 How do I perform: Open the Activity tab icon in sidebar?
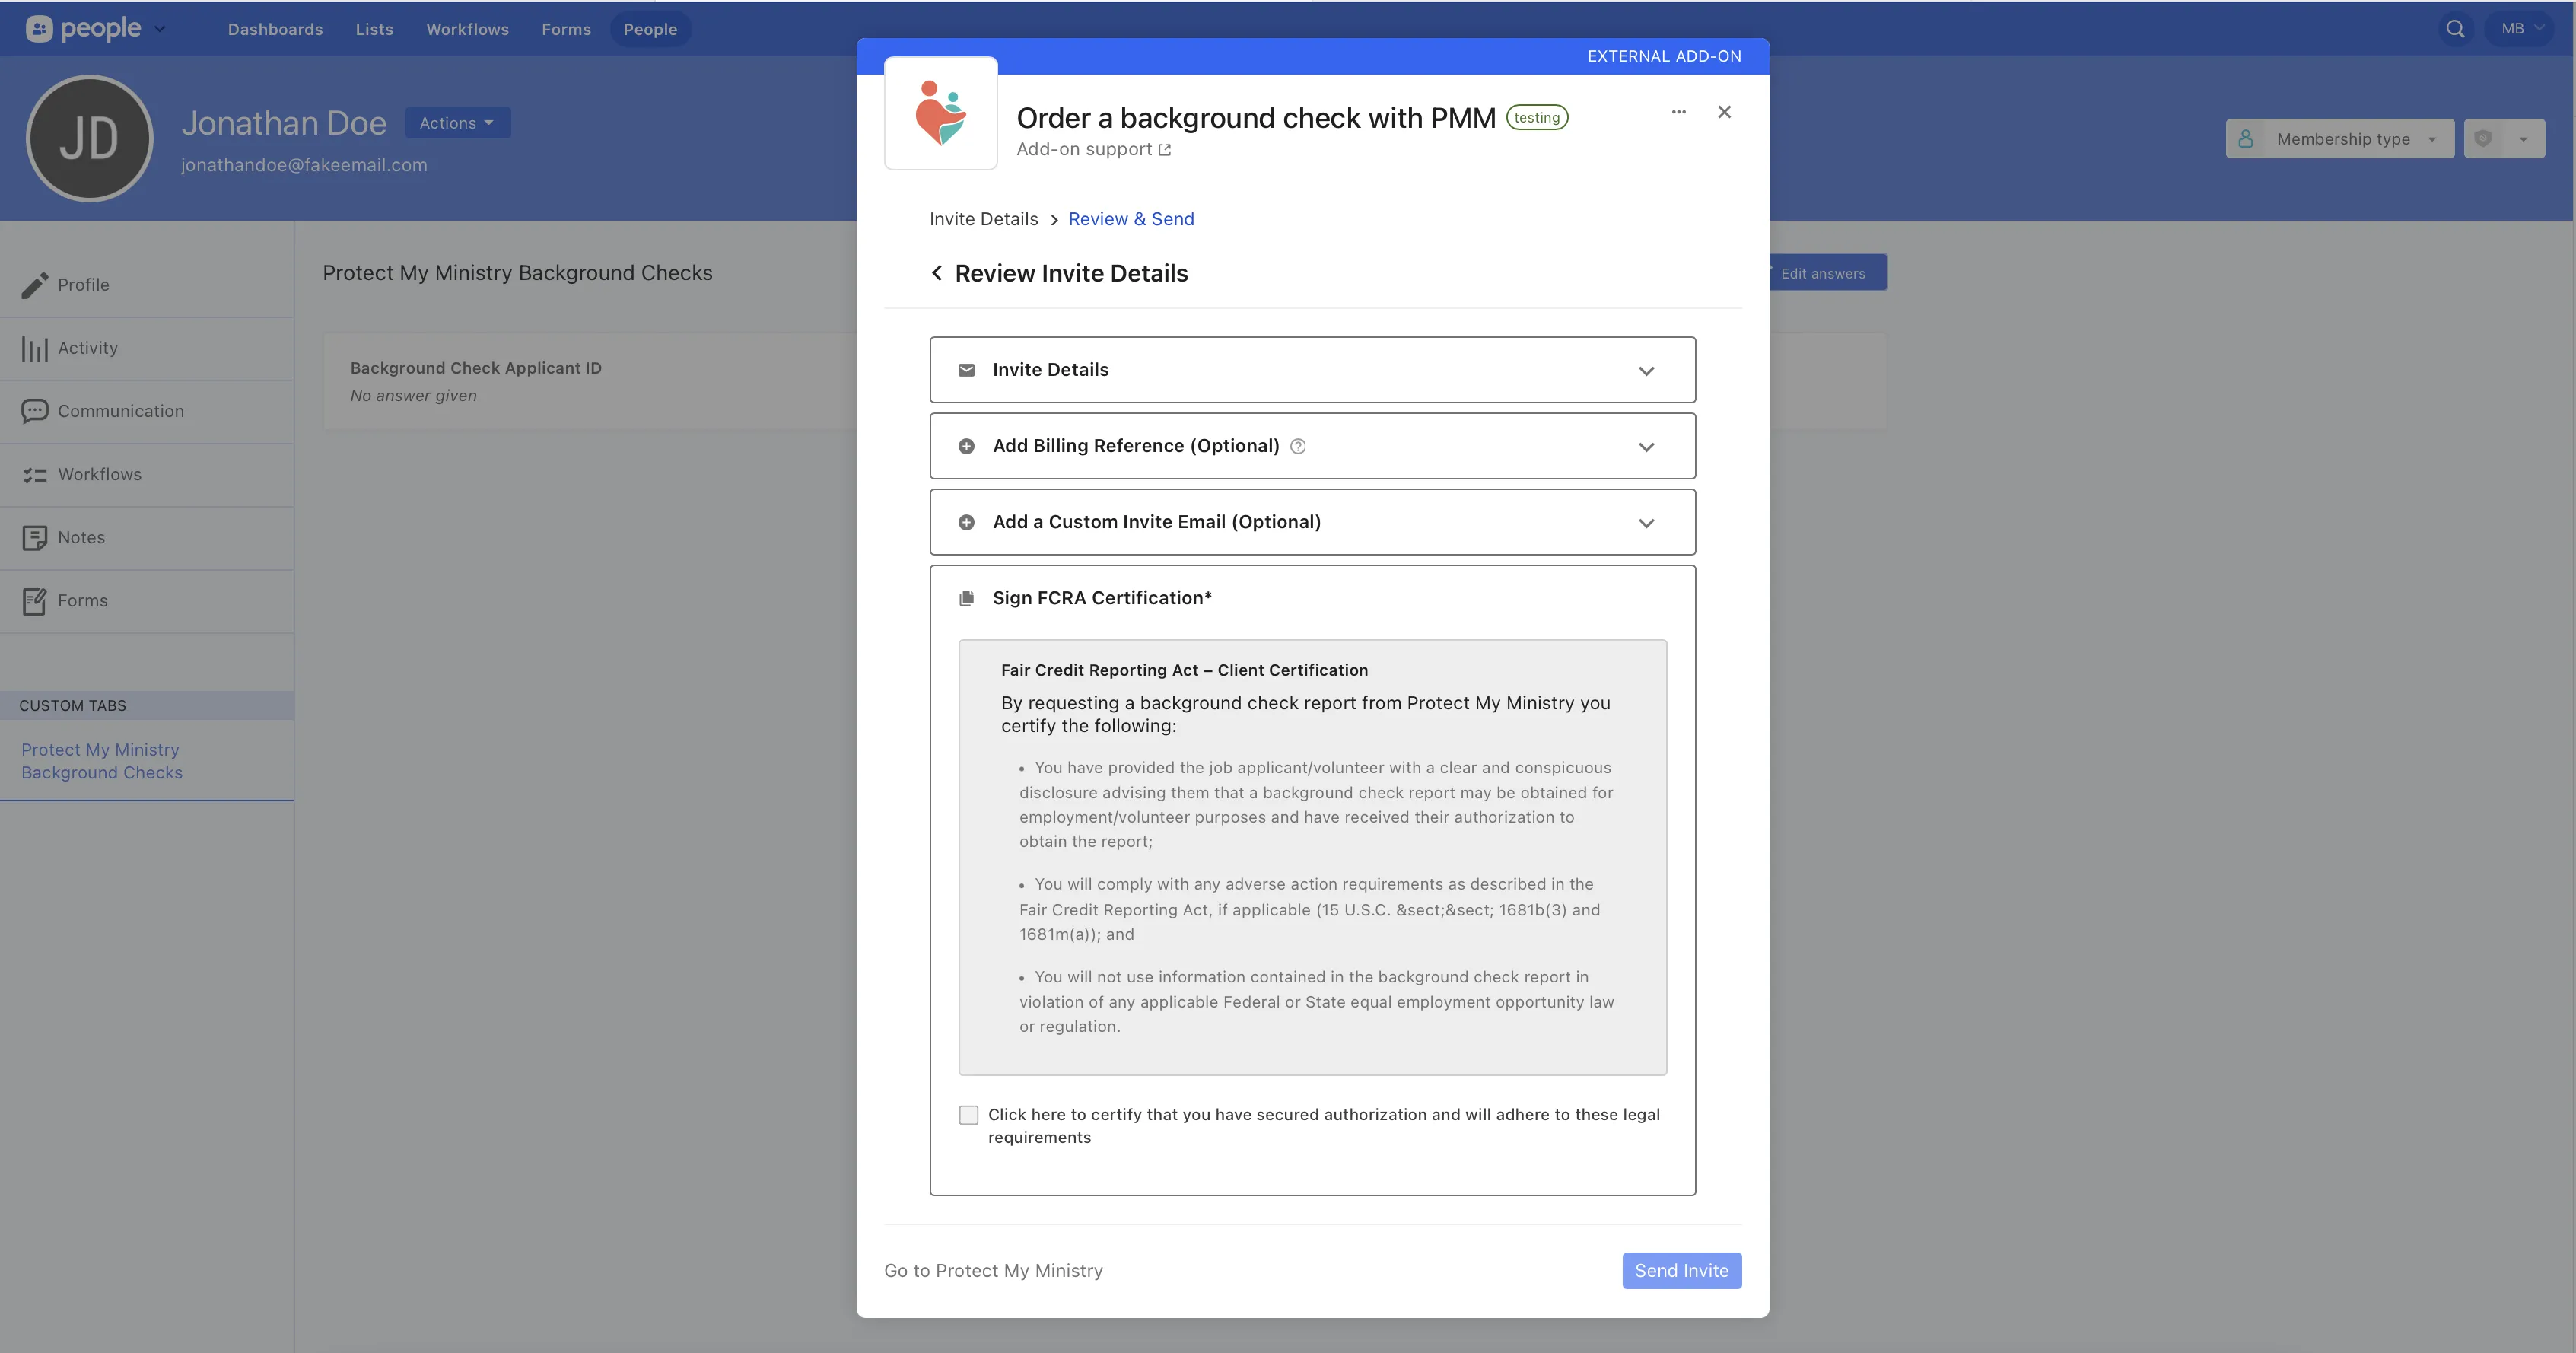coord(36,348)
